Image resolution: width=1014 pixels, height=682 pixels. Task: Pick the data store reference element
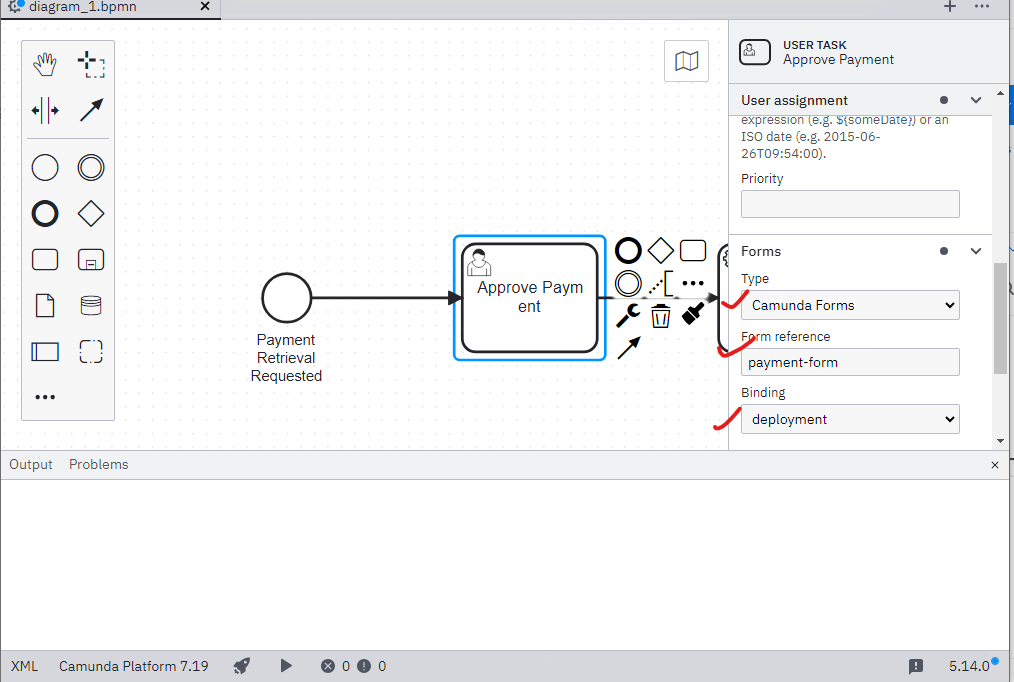(91, 305)
